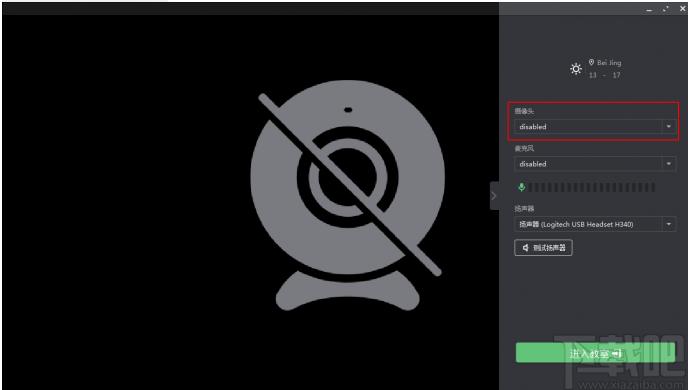The height and width of the screenshot is (390, 688).
Task: Click the green enter classroom button
Action: click(595, 353)
